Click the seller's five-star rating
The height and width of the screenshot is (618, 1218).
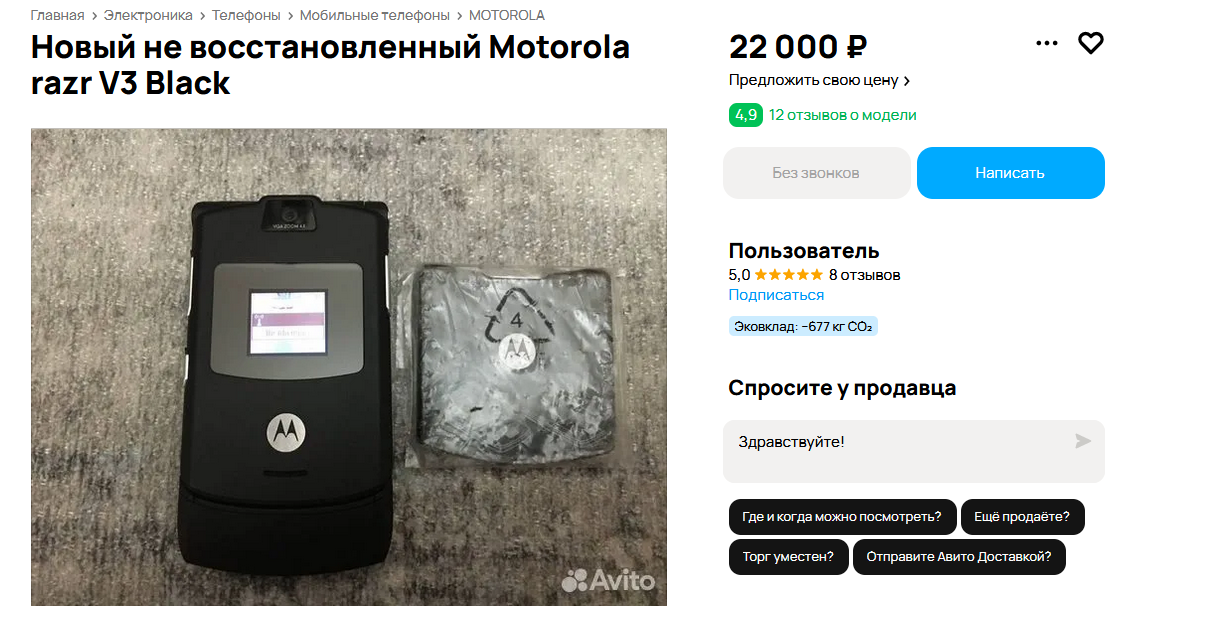pos(788,274)
